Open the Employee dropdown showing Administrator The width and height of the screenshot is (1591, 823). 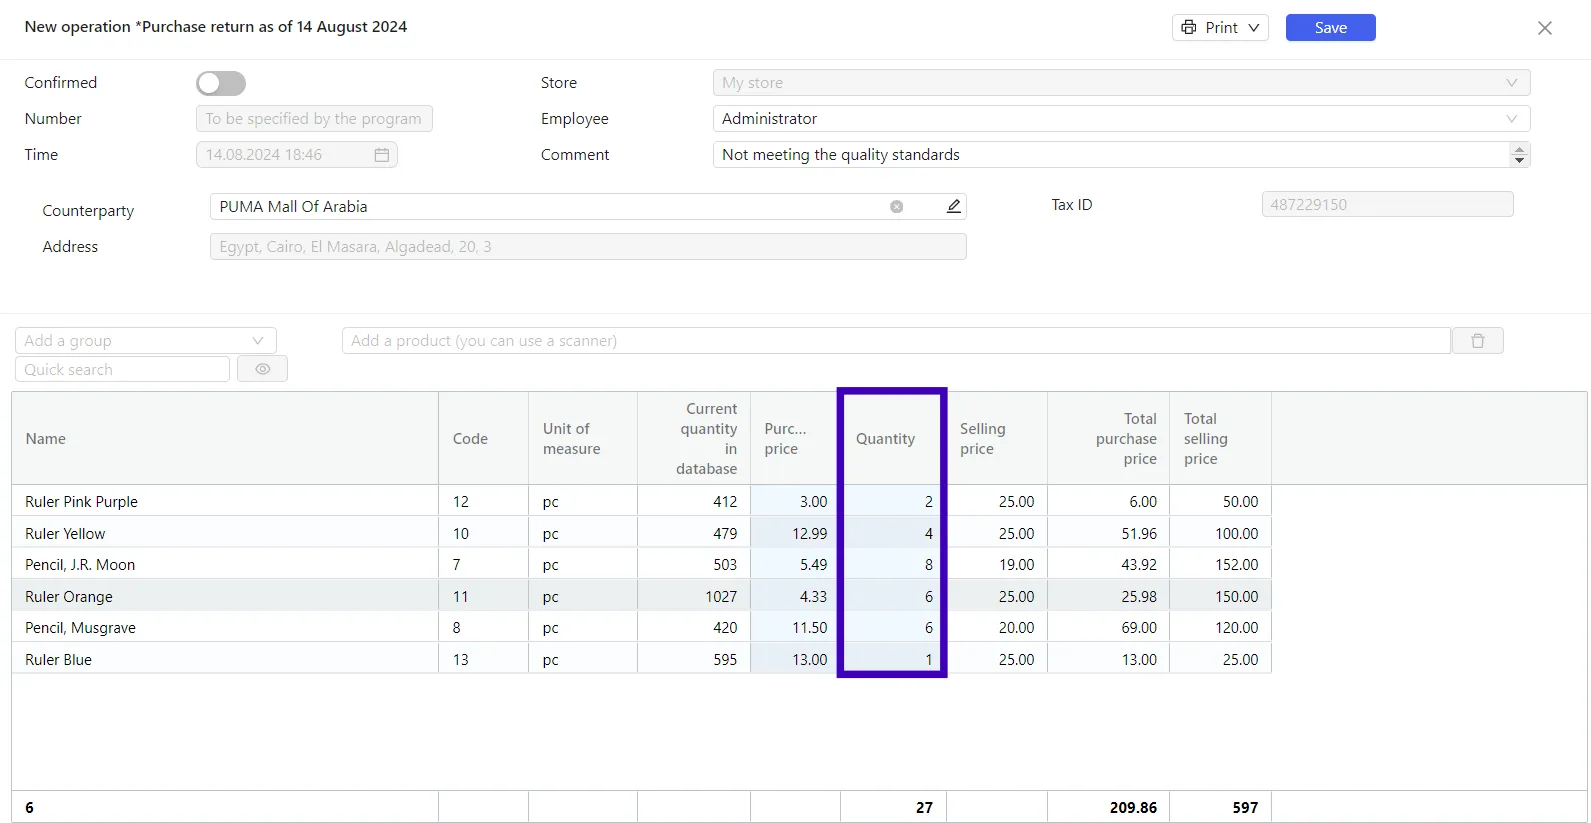(1121, 119)
